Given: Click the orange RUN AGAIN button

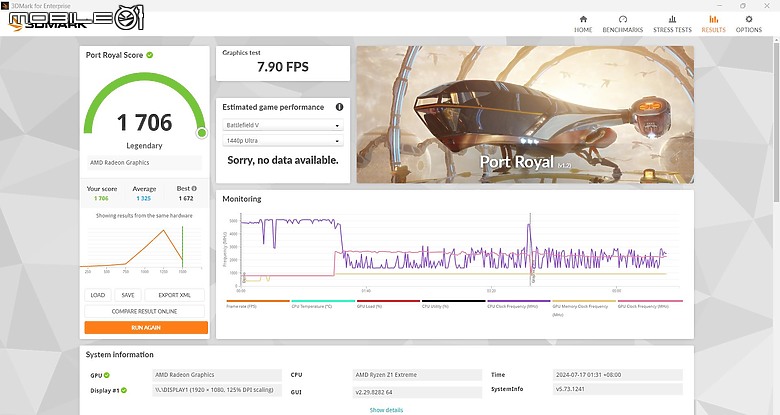Looking at the screenshot, I should click(146, 327).
